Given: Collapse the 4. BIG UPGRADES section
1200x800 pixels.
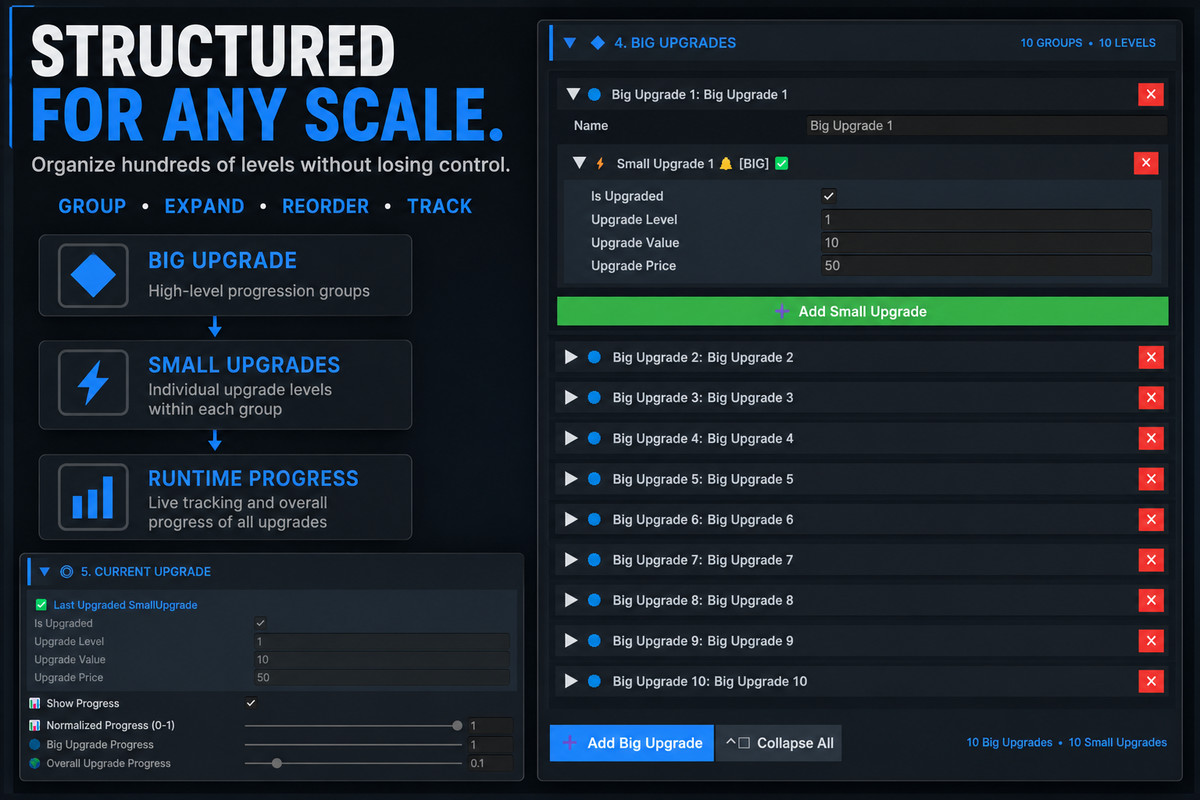Looking at the screenshot, I should click(x=570, y=43).
